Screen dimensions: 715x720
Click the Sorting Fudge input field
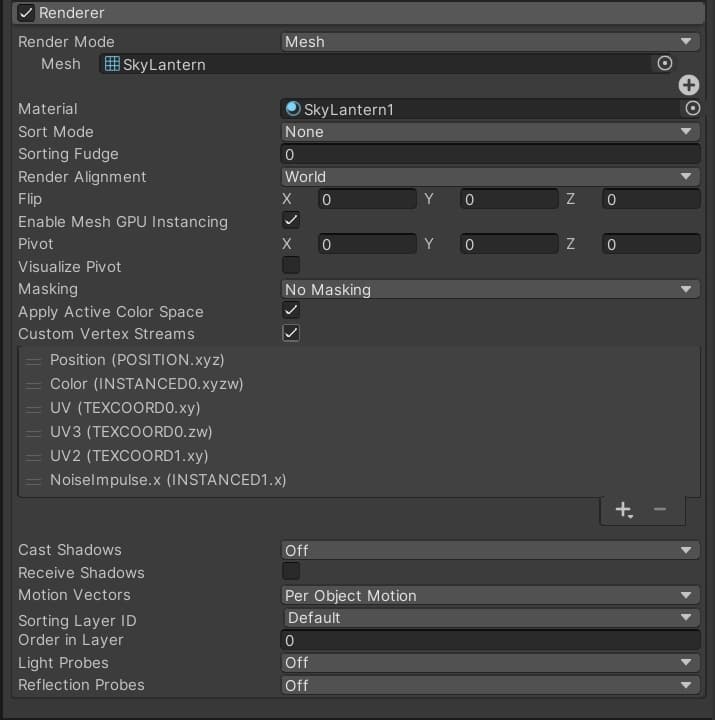(489, 155)
